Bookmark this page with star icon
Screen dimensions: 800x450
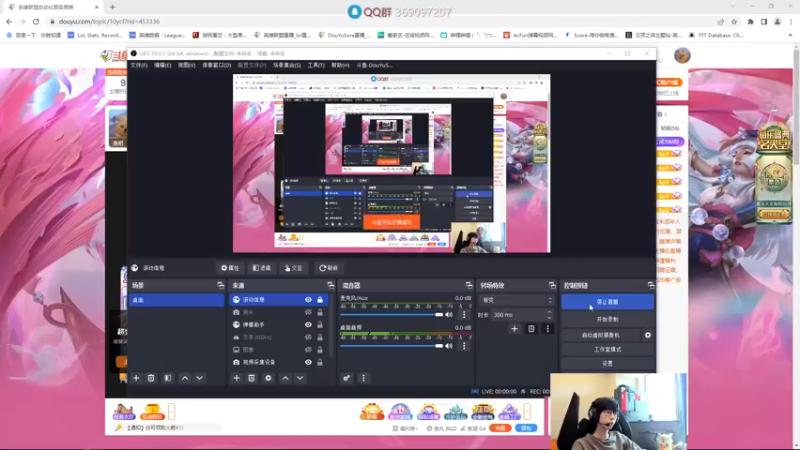[734, 21]
